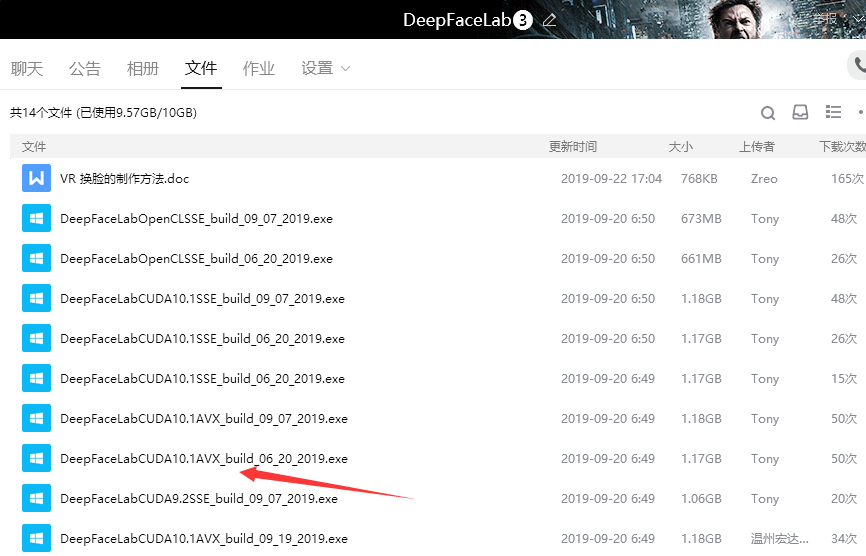Viewport: 866px width, 556px height.
Task: Sort by the 大小 column header
Action: coord(680,147)
